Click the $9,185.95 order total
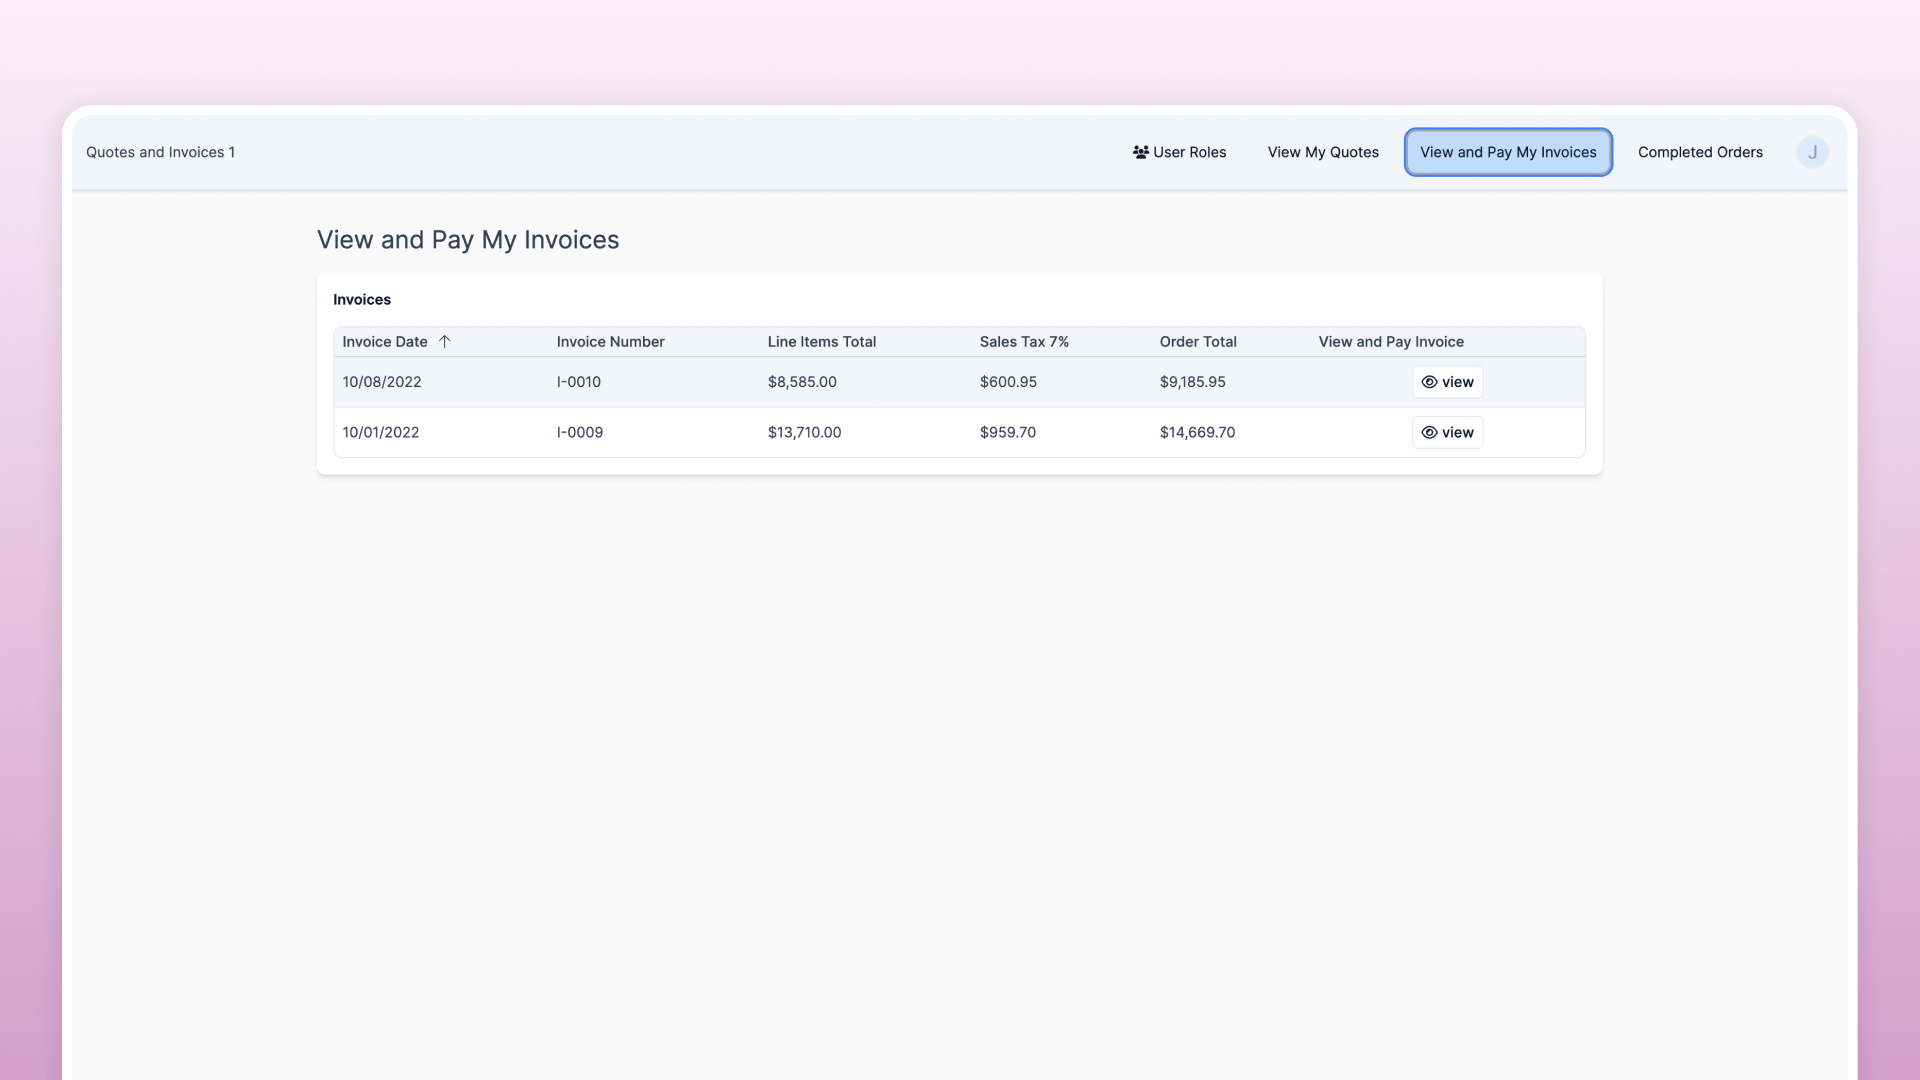The height and width of the screenshot is (1080, 1920). pyautogui.click(x=1192, y=382)
